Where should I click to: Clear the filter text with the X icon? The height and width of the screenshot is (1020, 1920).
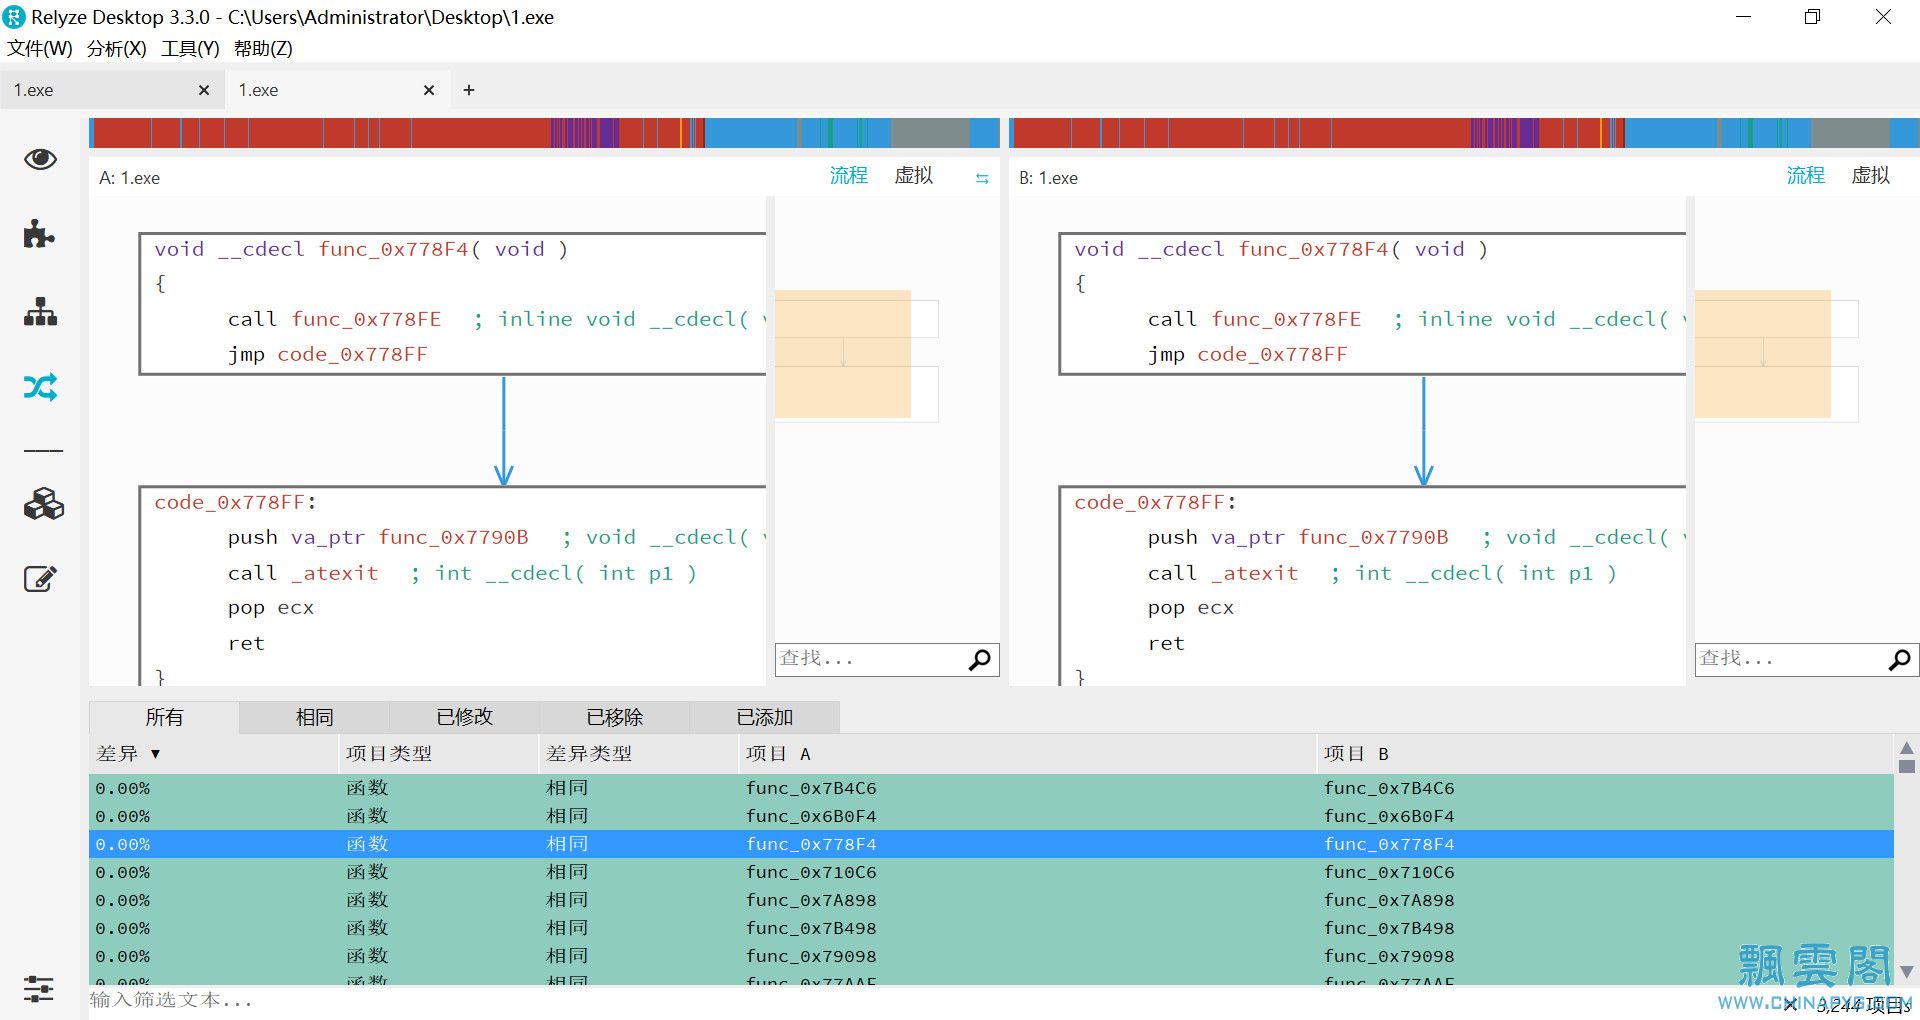coord(1790,1005)
